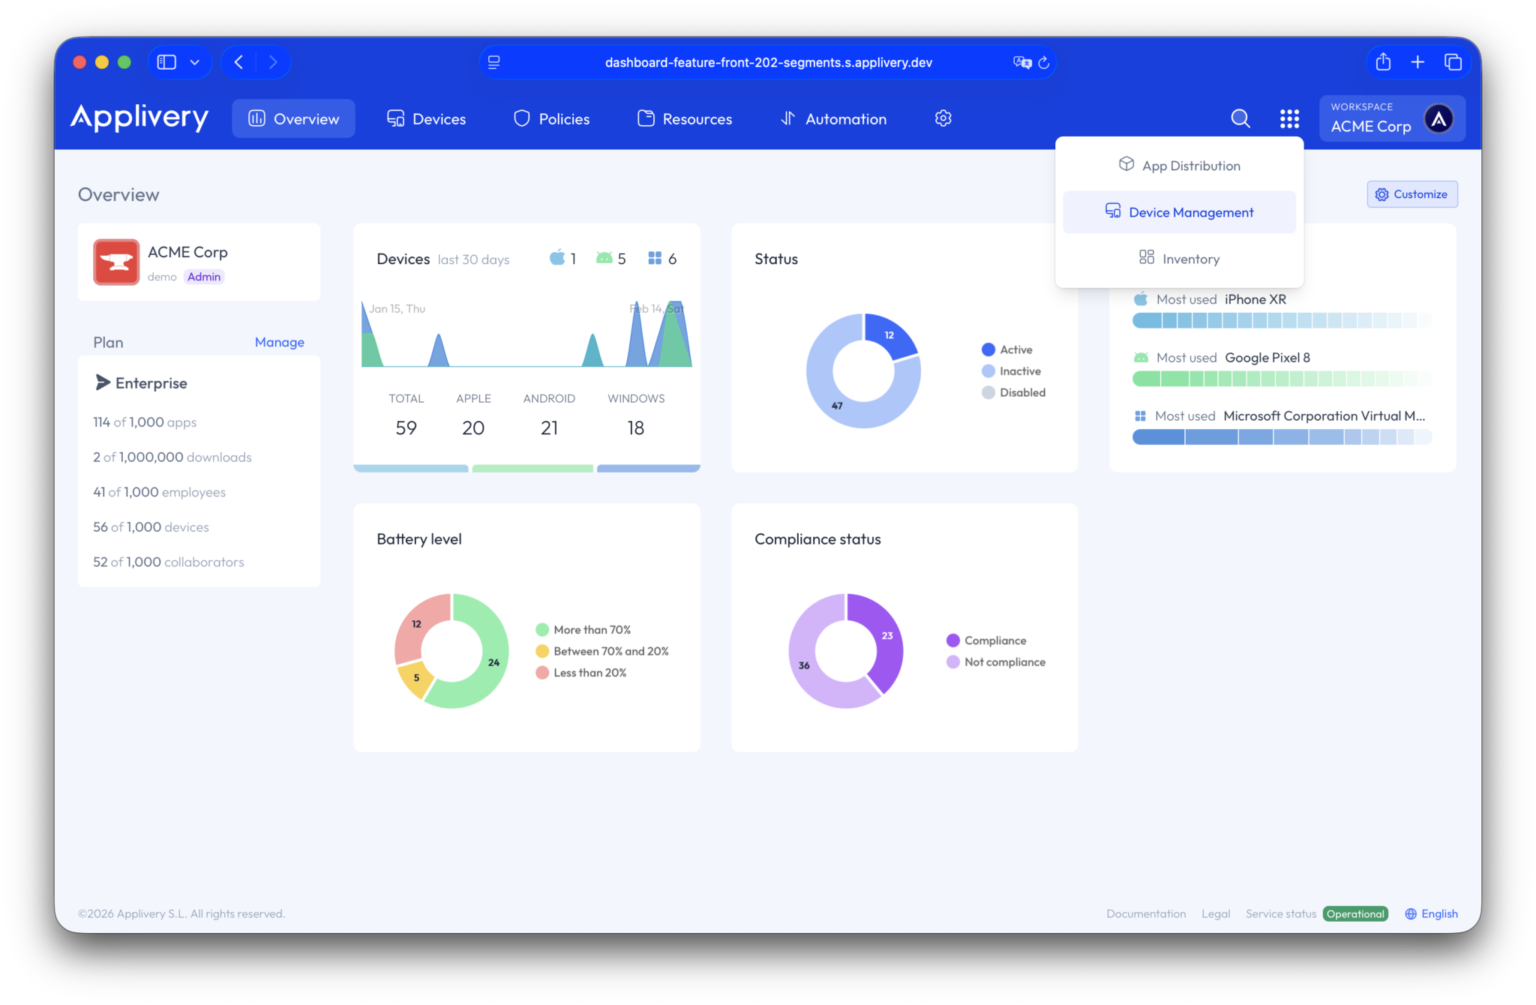Screen dimensions: 1536x1005
Task: Toggle the More than 70% battery legend
Action: (592, 629)
